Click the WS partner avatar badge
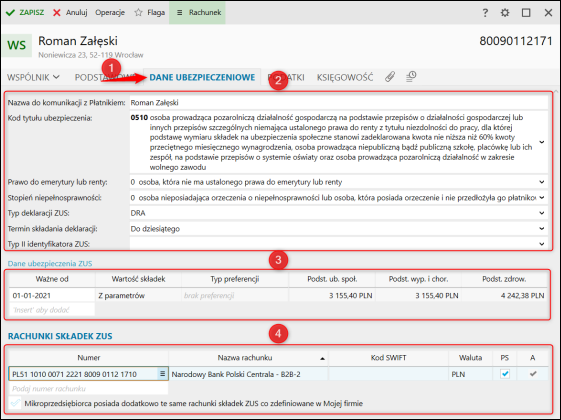Viewport: 561px width, 420px height. point(17,45)
